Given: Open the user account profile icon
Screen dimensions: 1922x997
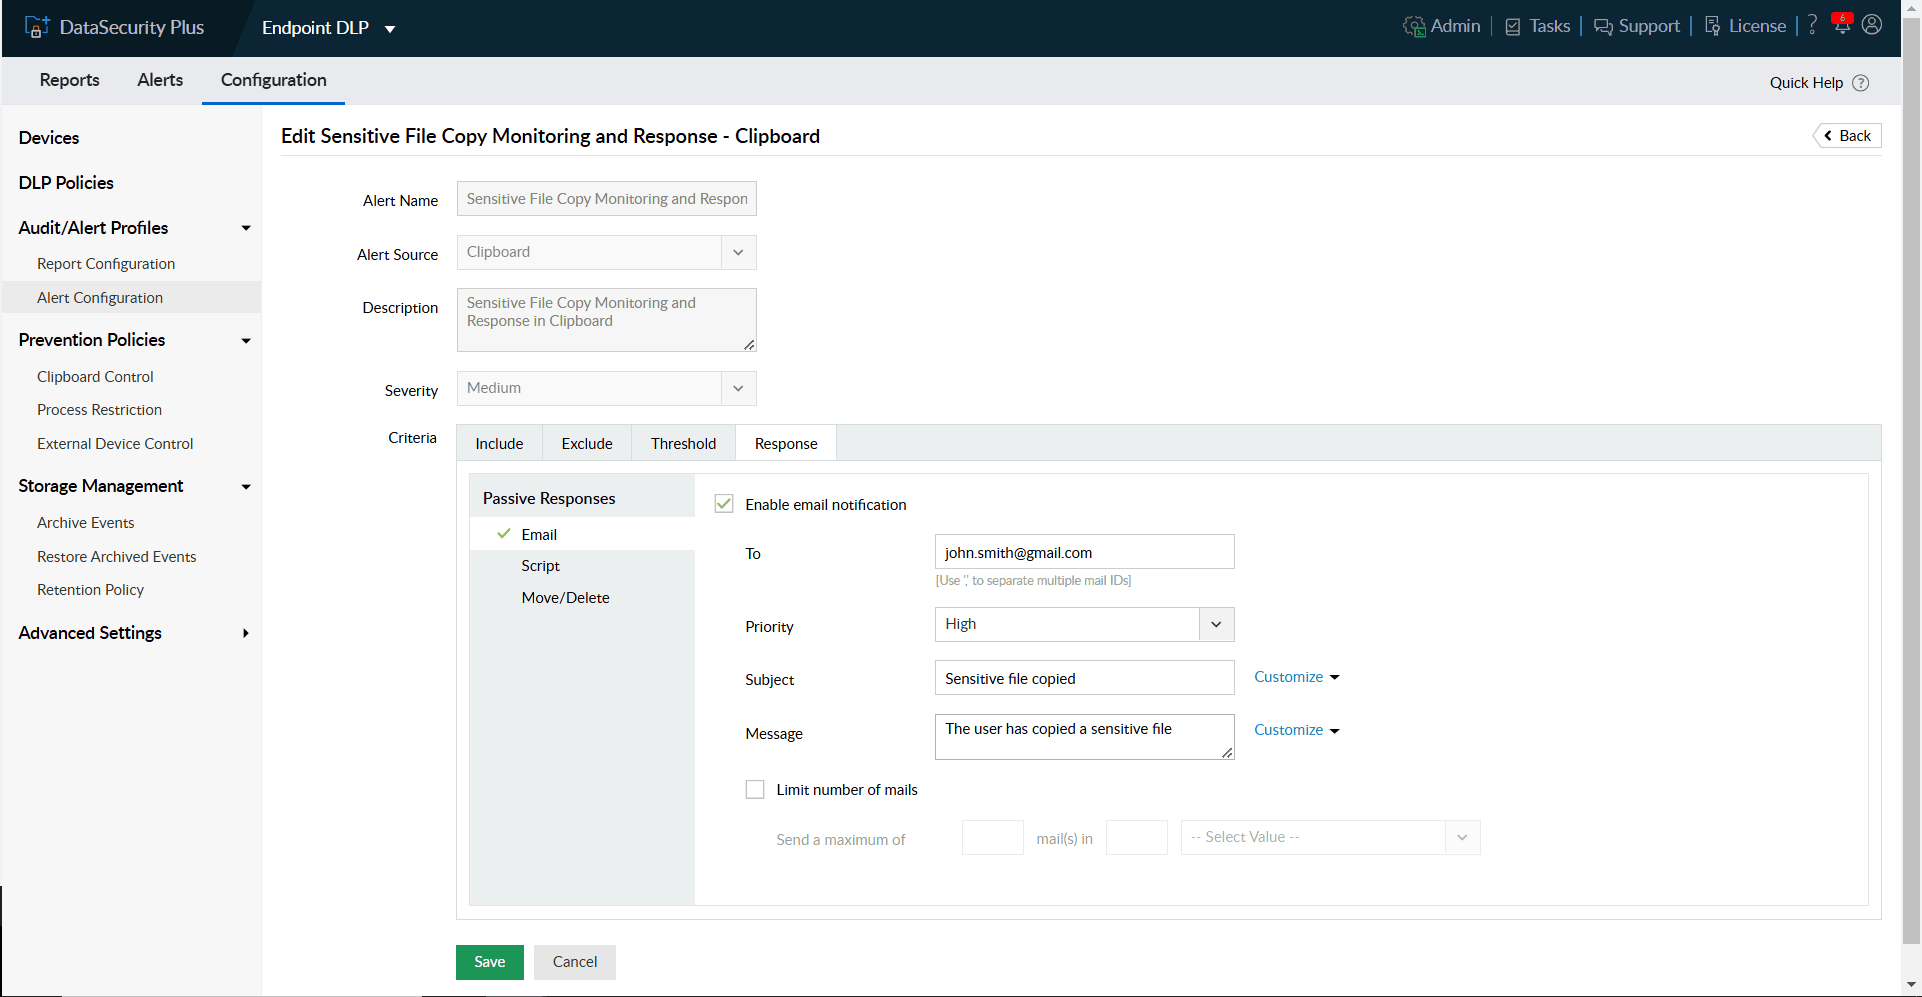Looking at the screenshot, I should (1872, 25).
